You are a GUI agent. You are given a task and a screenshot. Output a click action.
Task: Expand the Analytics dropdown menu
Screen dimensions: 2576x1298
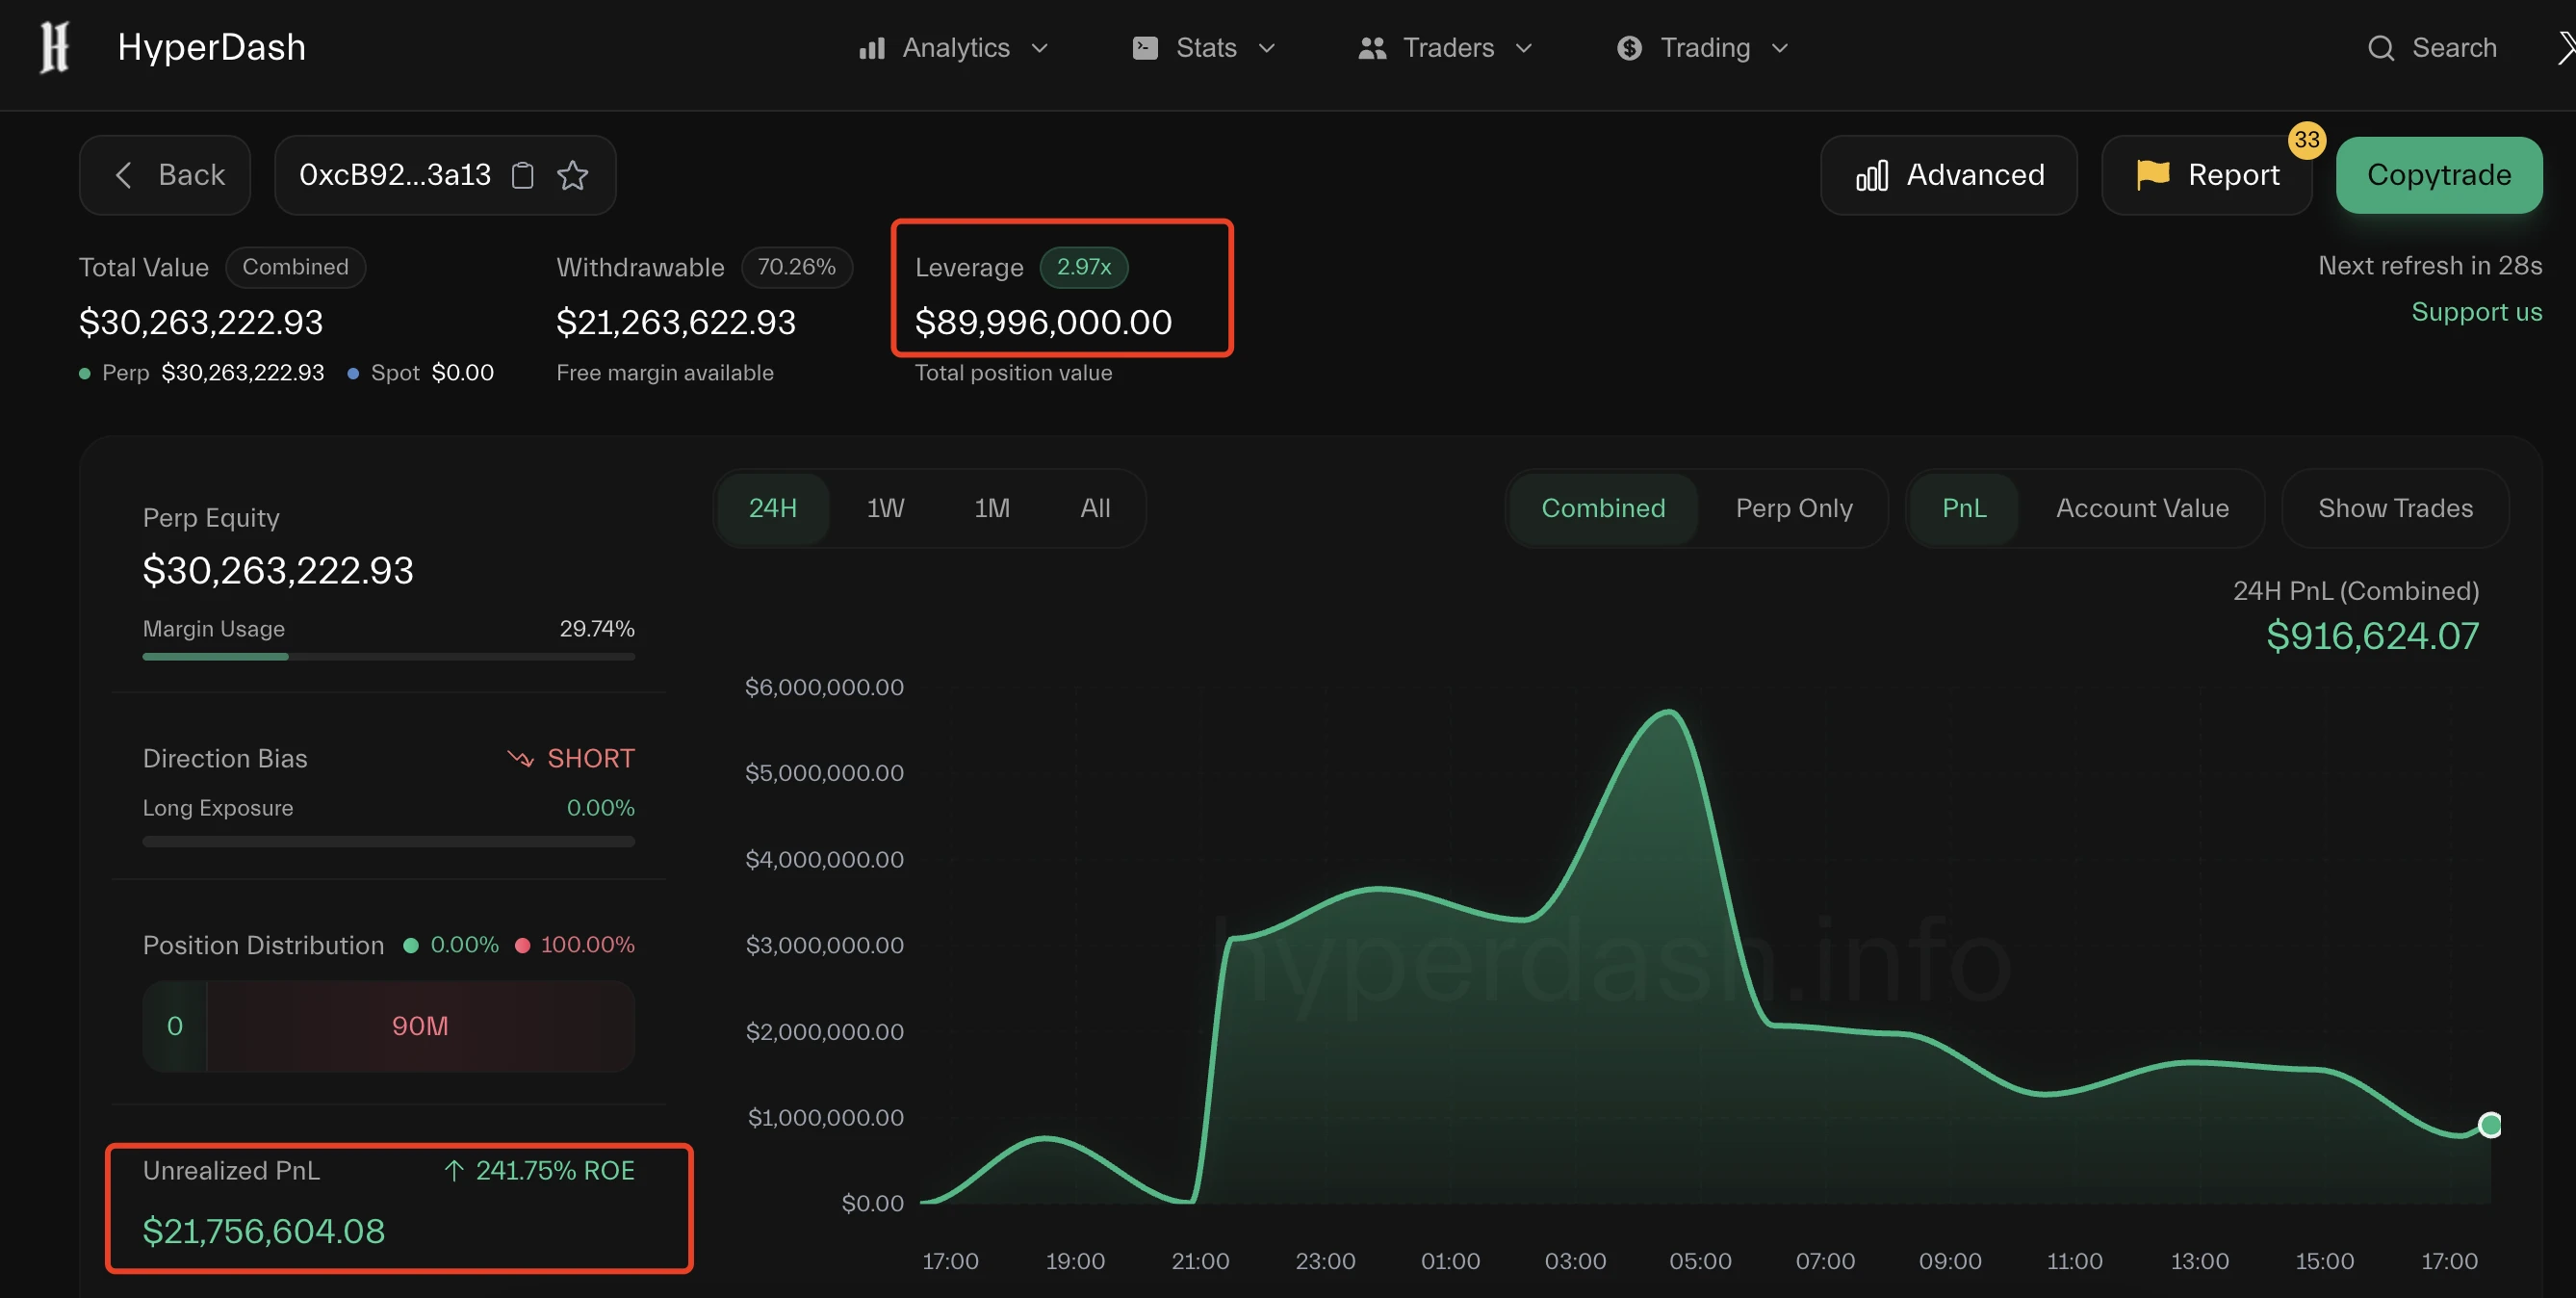coord(1040,47)
